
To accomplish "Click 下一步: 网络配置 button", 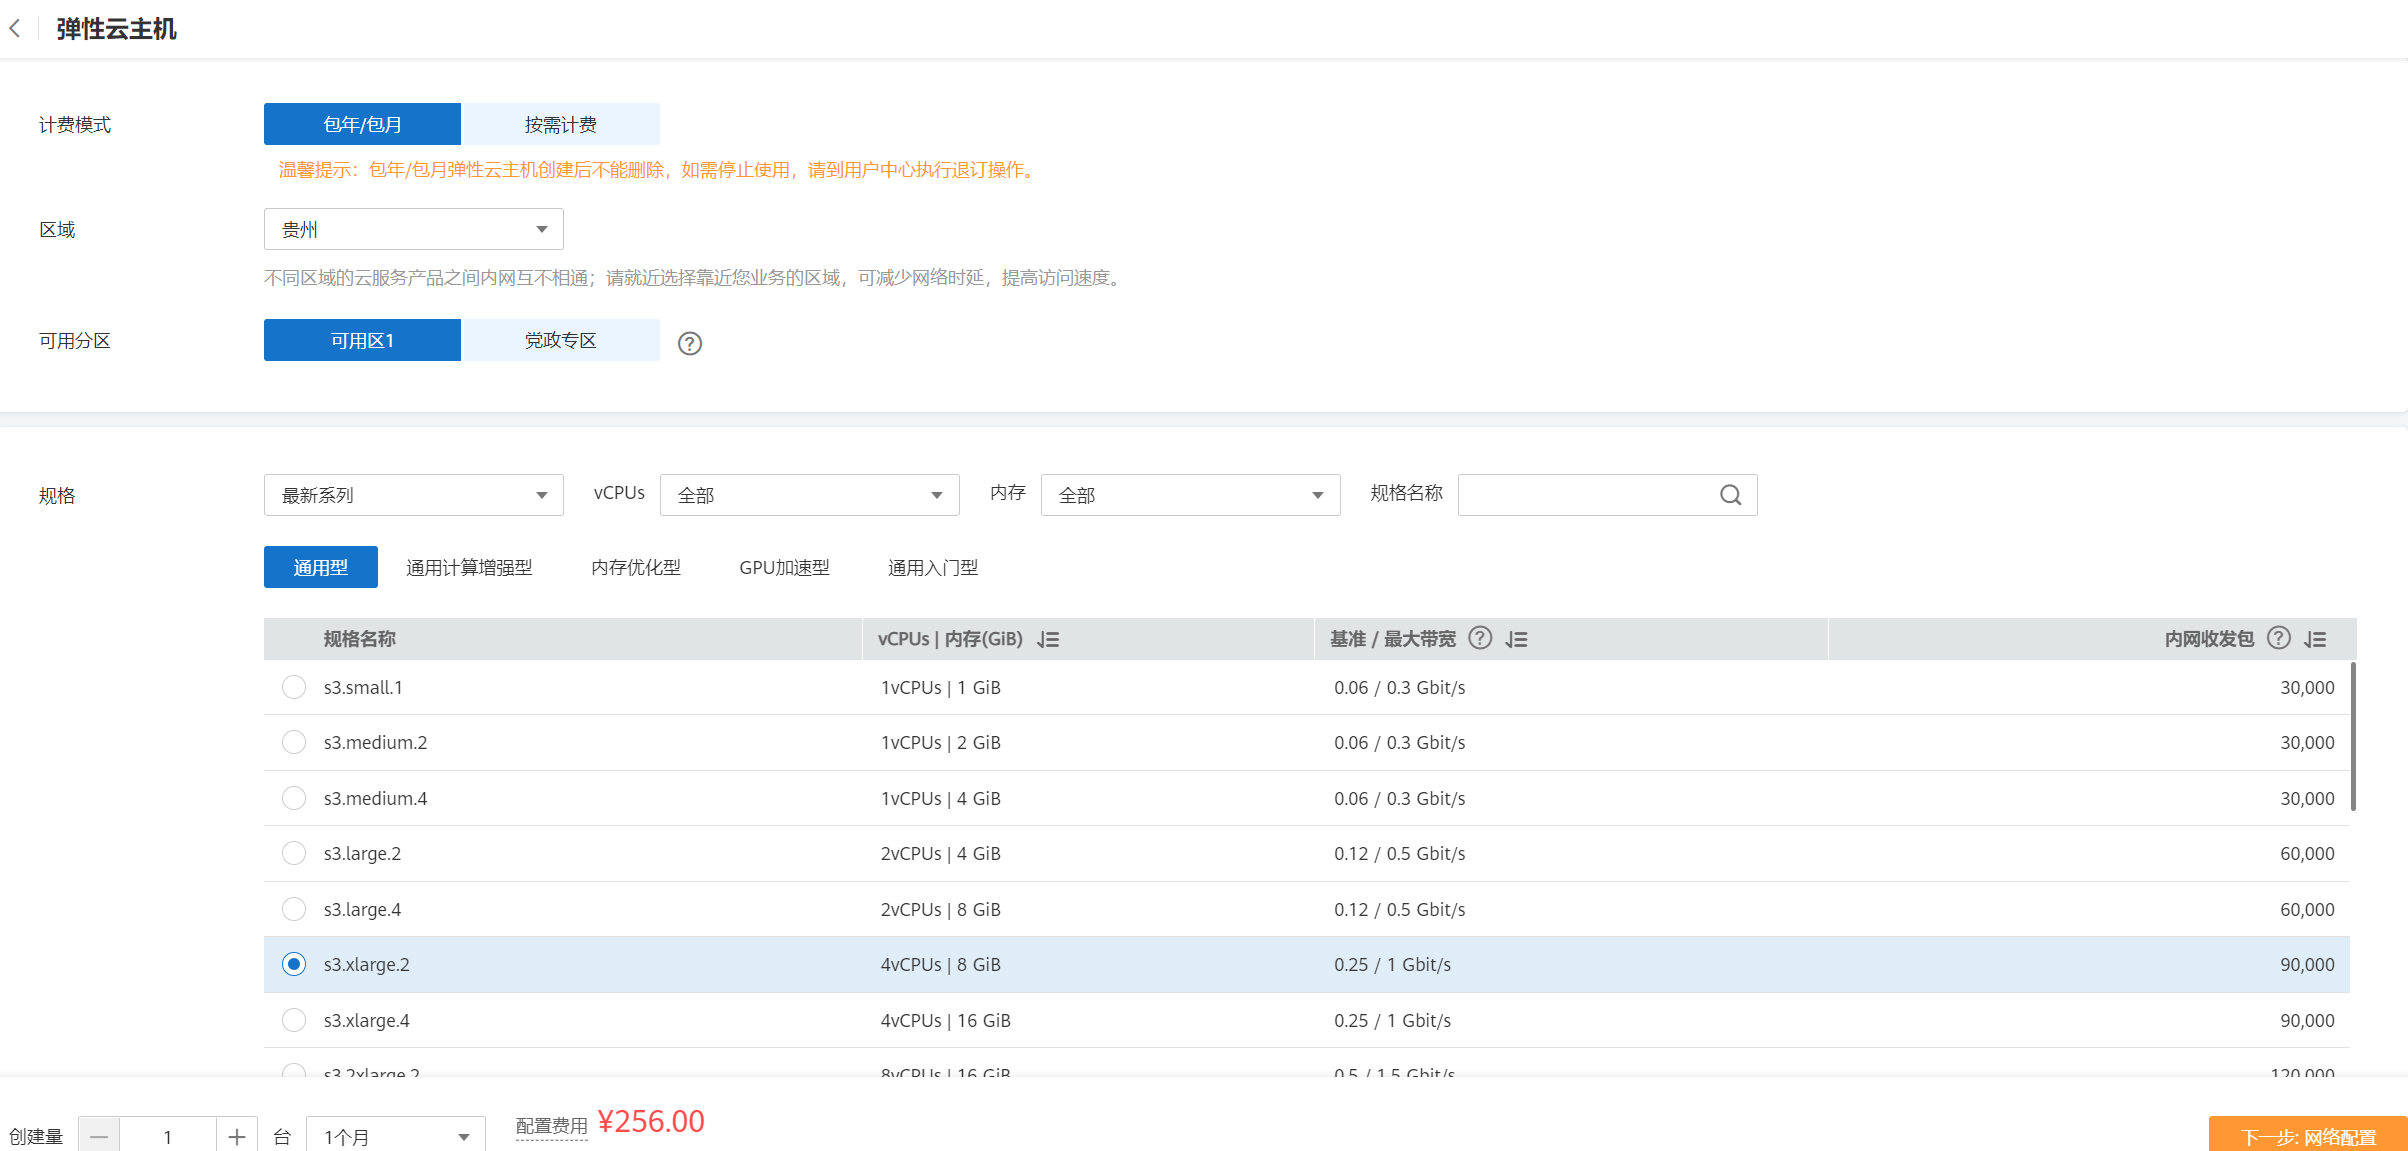I will (2307, 1136).
